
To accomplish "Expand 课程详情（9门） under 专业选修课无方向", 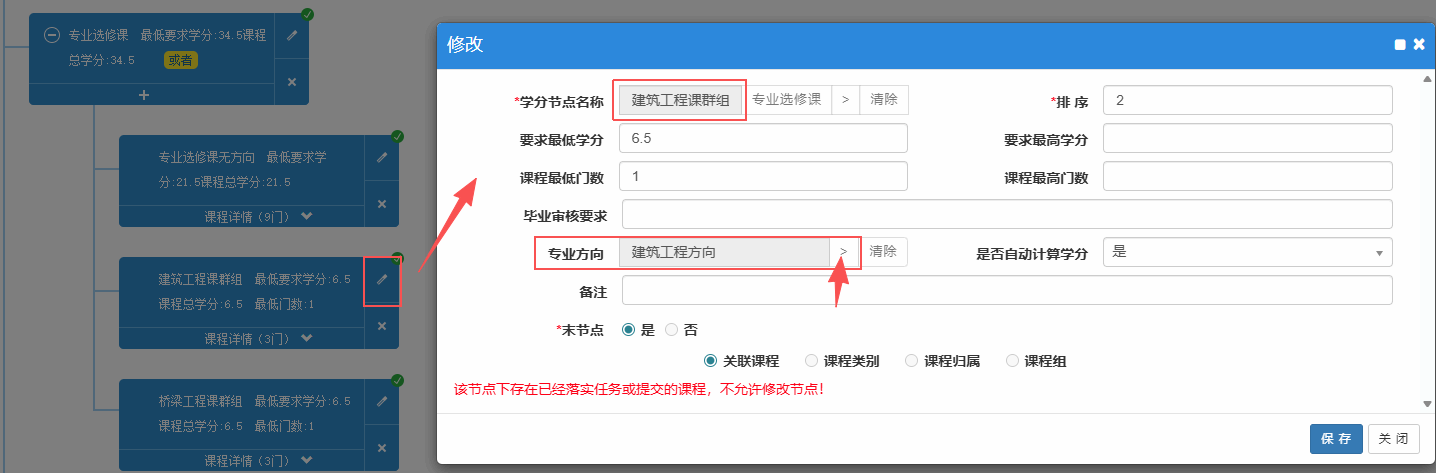I will [258, 216].
